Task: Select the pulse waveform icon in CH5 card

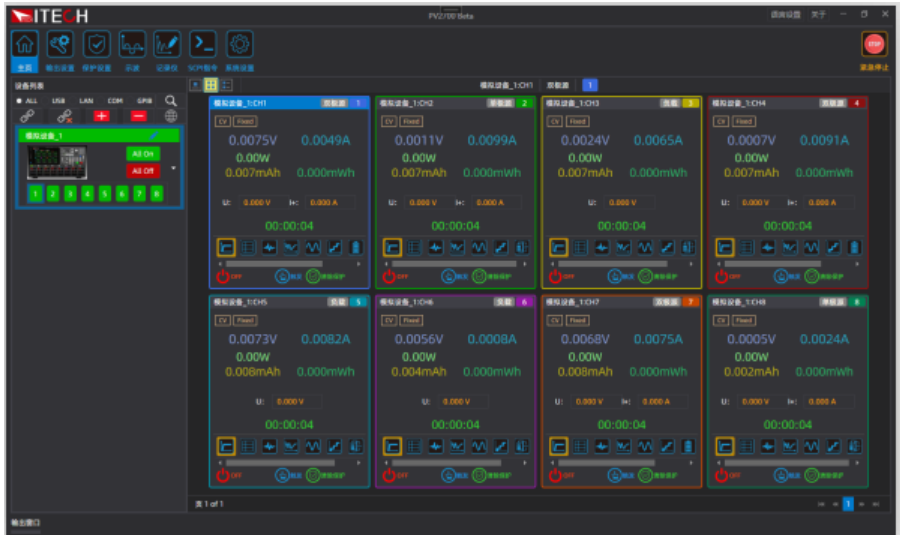Action: pyautogui.click(x=269, y=446)
